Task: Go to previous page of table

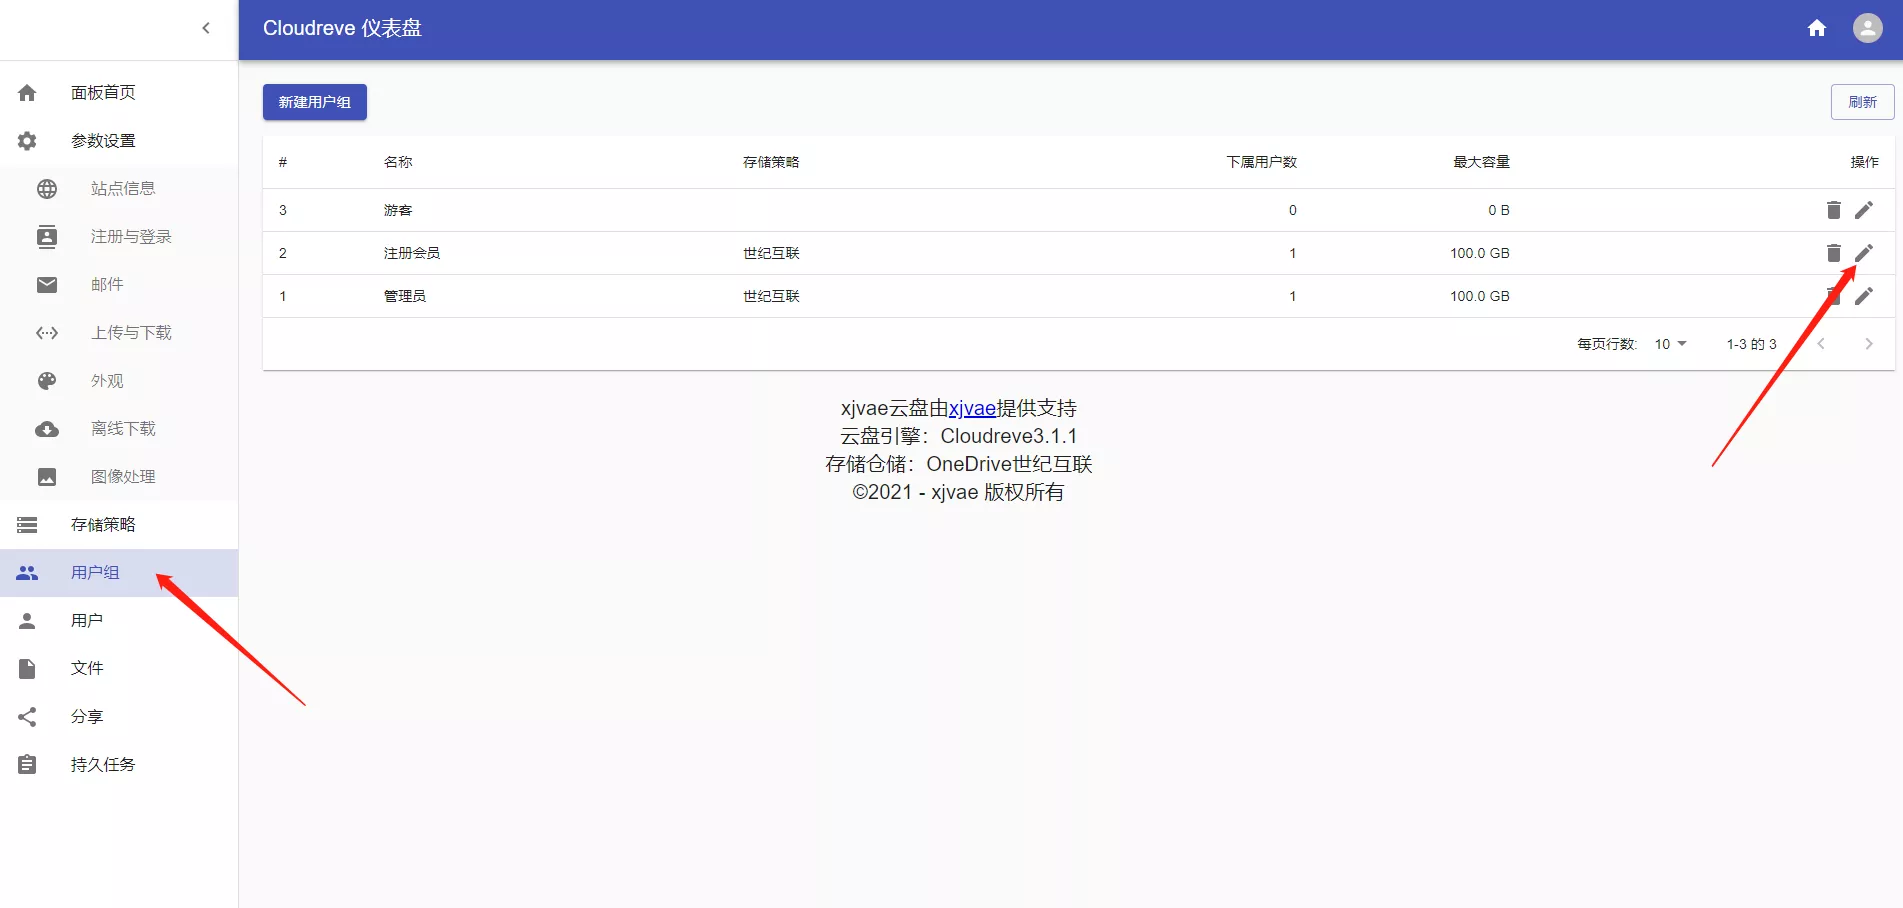Action: (x=1821, y=344)
